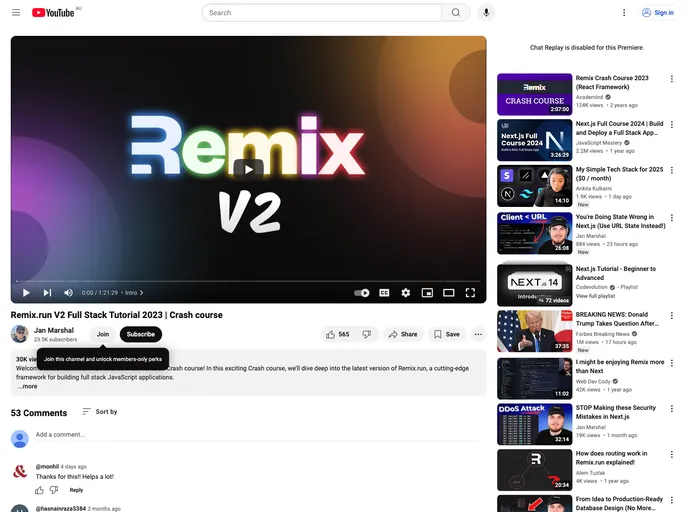Reply to @monhil's comment
This screenshot has height=512, width=688.
pos(76,490)
